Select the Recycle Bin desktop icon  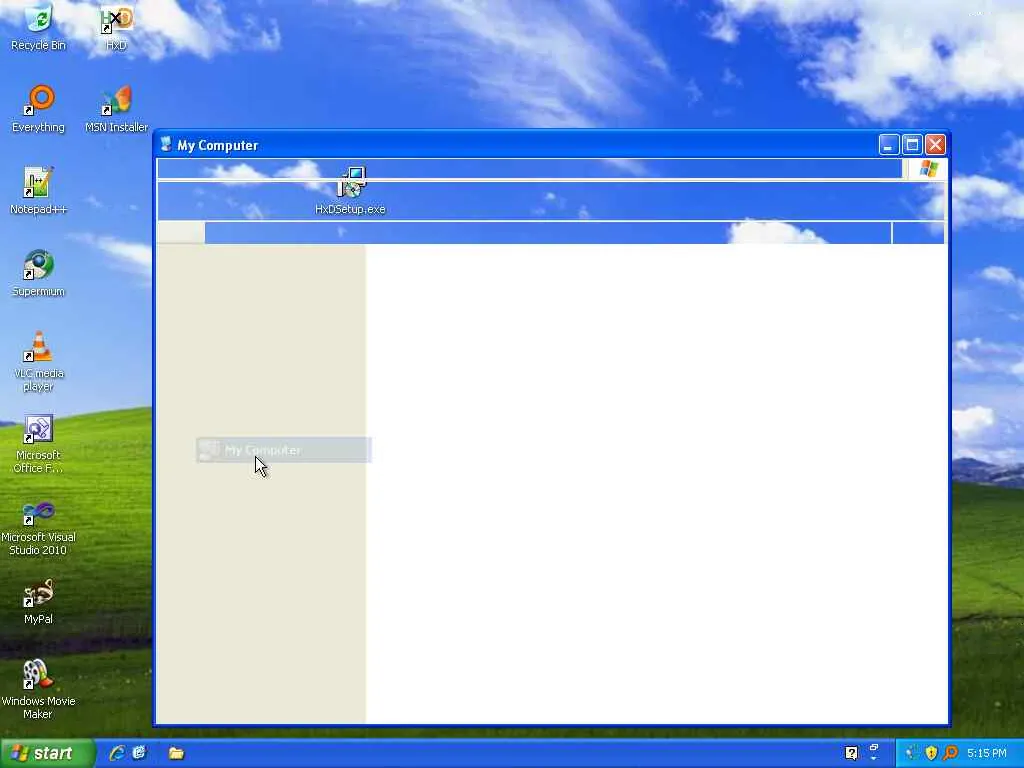pyautogui.click(x=39, y=27)
